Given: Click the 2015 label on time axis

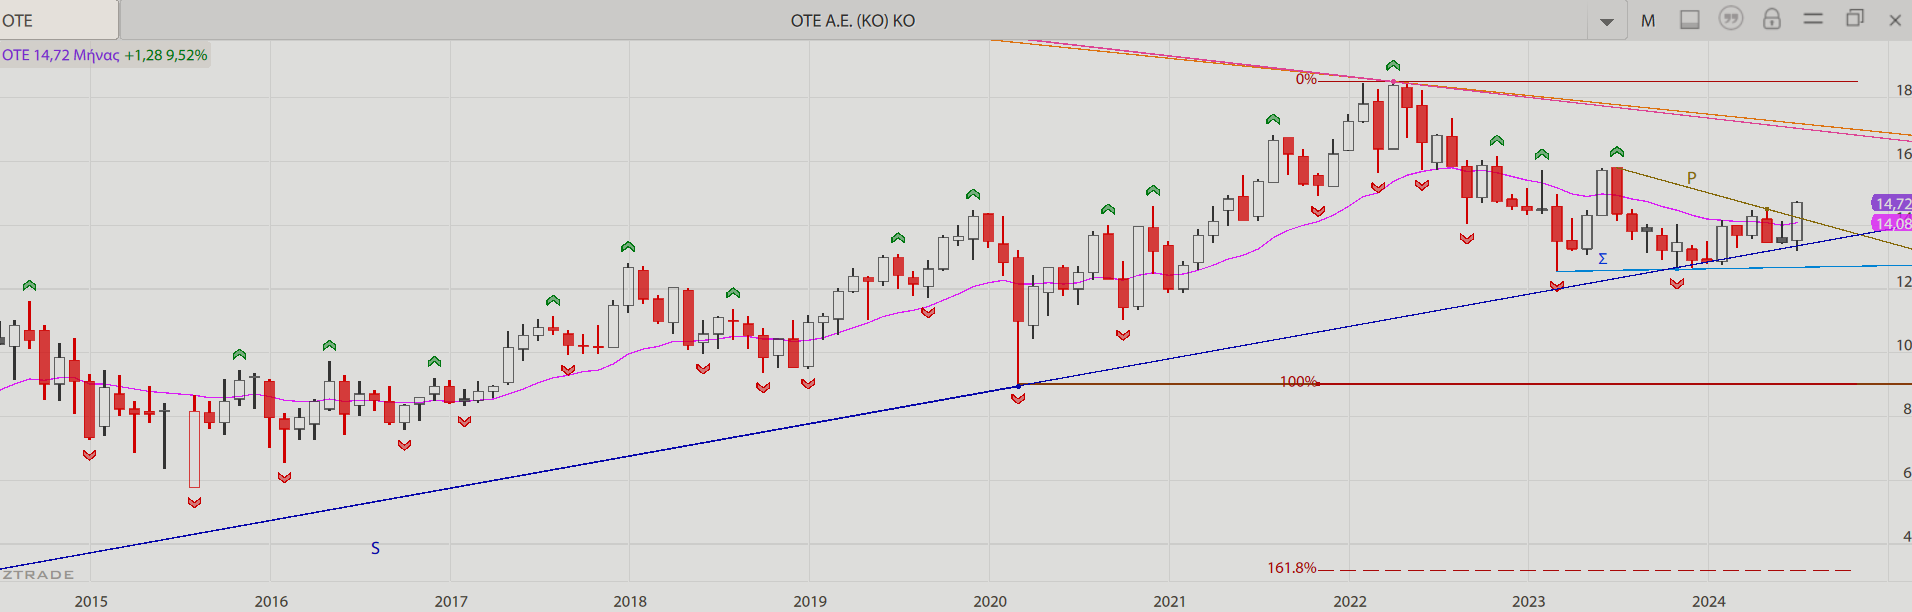Looking at the screenshot, I should pos(91,601).
